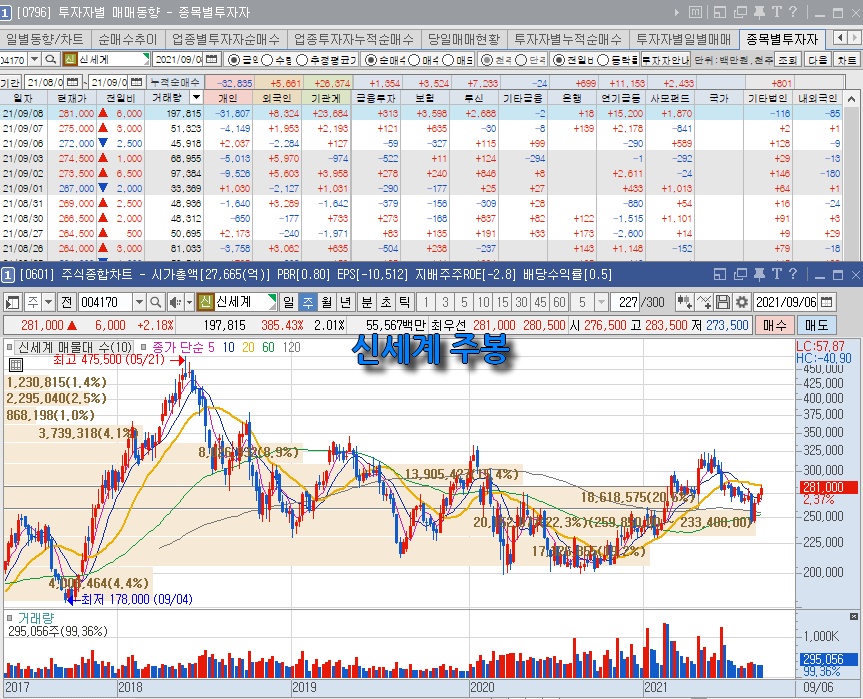Select the 매수 radio button

[414, 59]
